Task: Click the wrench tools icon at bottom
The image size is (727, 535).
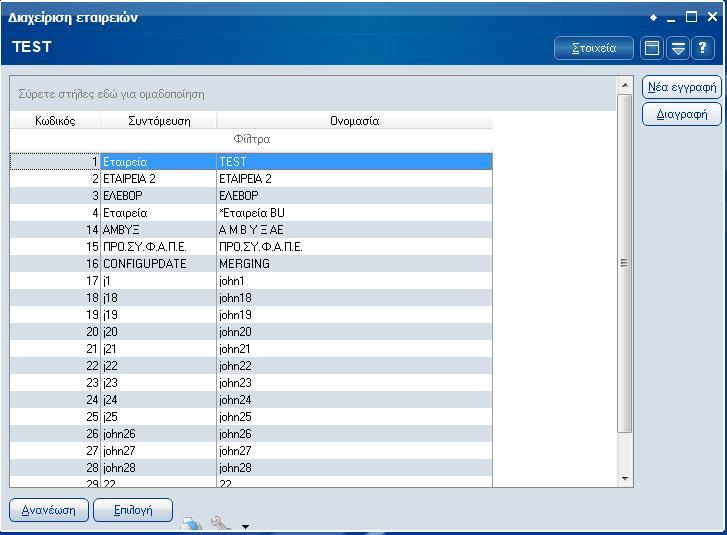Action: tap(221, 524)
